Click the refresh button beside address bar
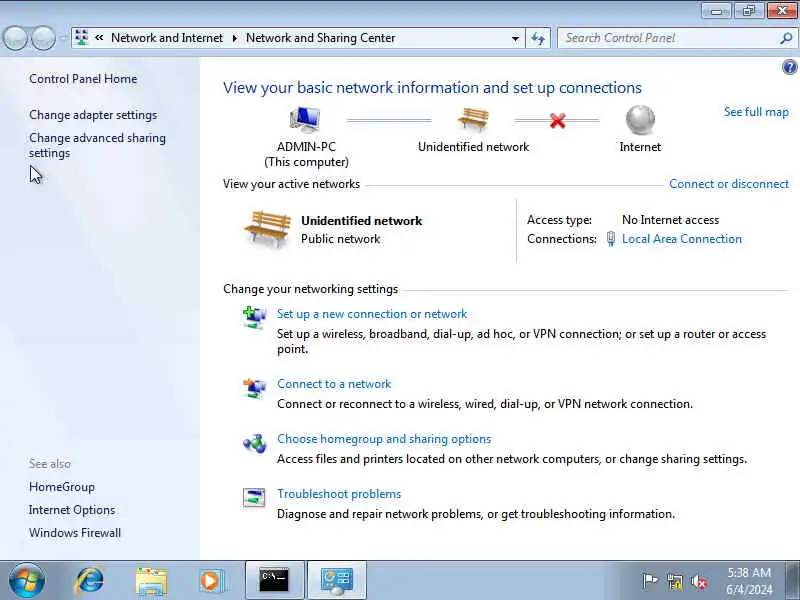The height and width of the screenshot is (600, 800). pos(538,38)
